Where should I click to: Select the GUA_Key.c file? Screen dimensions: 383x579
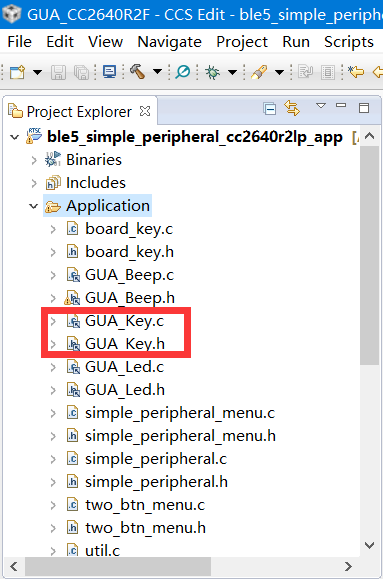[124, 321]
